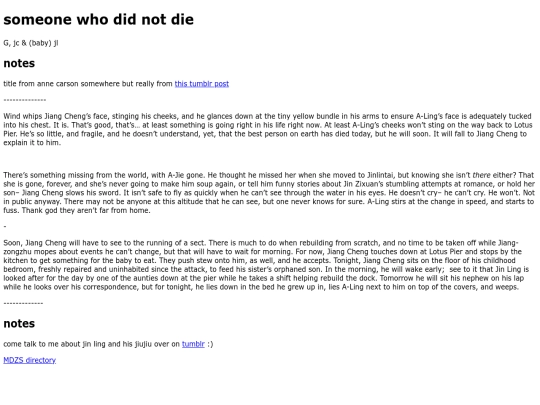Click the "G, jc & (baby) jl" tagline
Viewport: 540px width, 405px height.
31,43
